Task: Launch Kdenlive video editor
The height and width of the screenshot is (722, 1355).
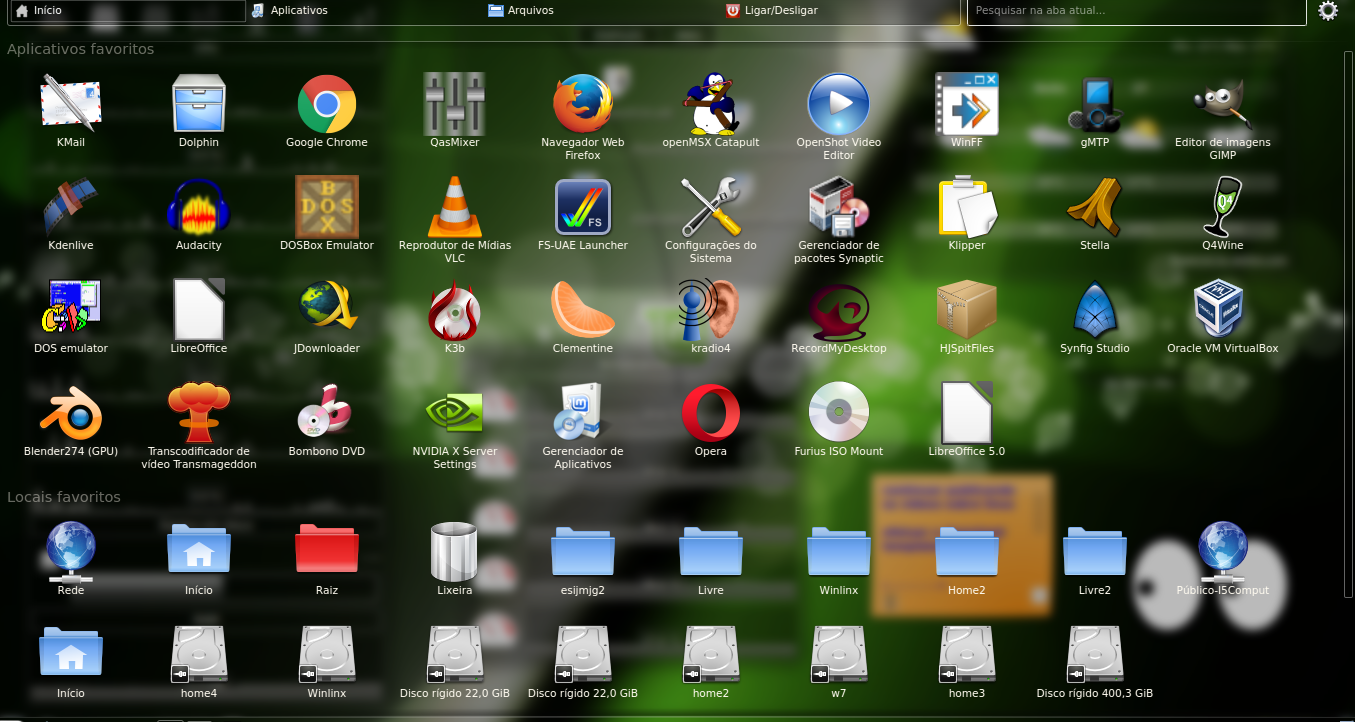Action: point(70,207)
